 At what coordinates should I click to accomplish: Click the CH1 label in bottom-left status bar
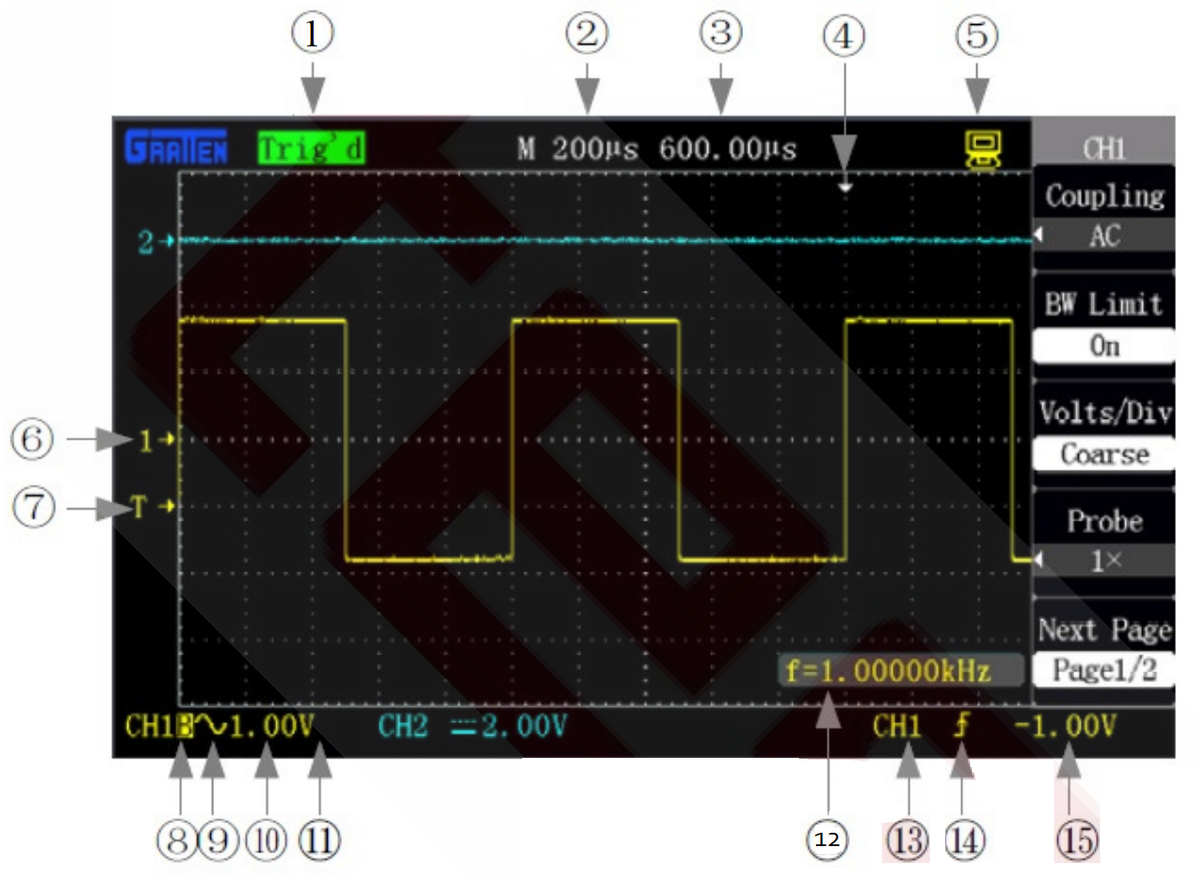(151, 727)
